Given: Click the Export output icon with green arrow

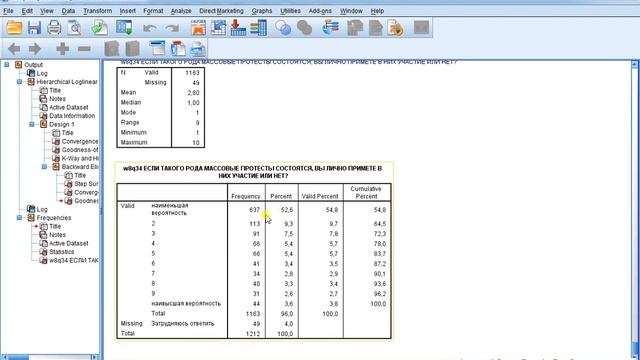Looking at the screenshot, I should pos(100,28).
